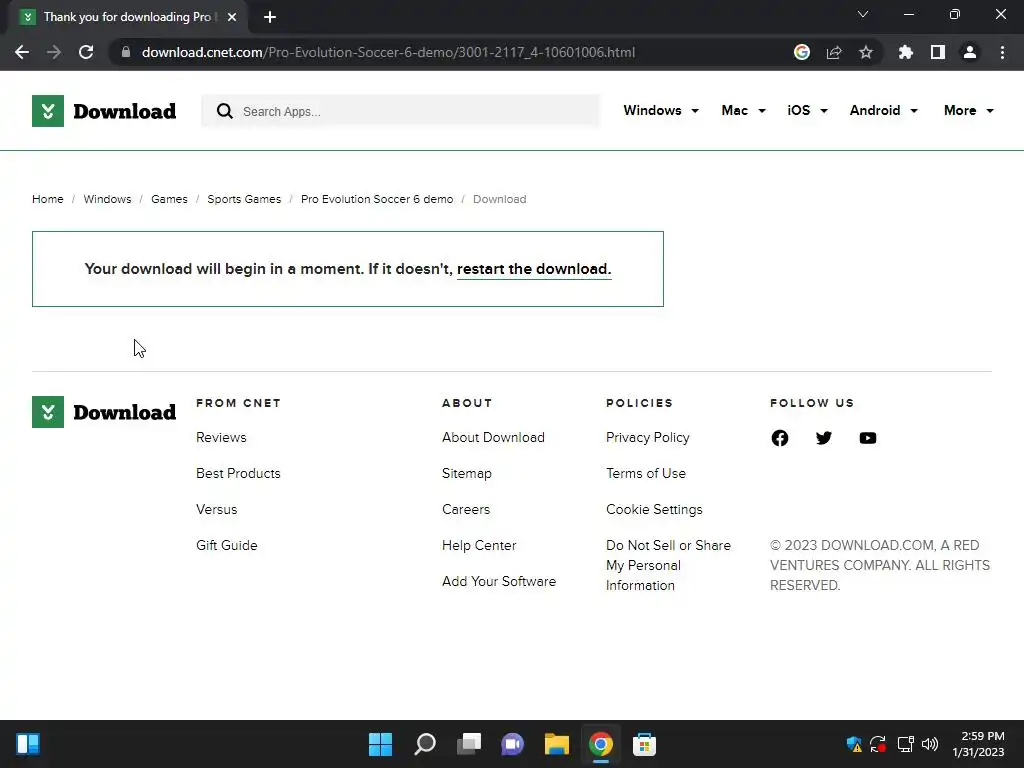Click the network icon in the system tray
Image resolution: width=1024 pixels, height=768 pixels.
(905, 744)
